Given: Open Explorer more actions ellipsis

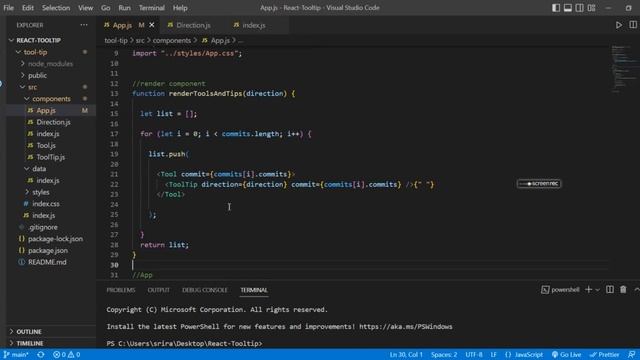Looking at the screenshot, I should 84,25.
